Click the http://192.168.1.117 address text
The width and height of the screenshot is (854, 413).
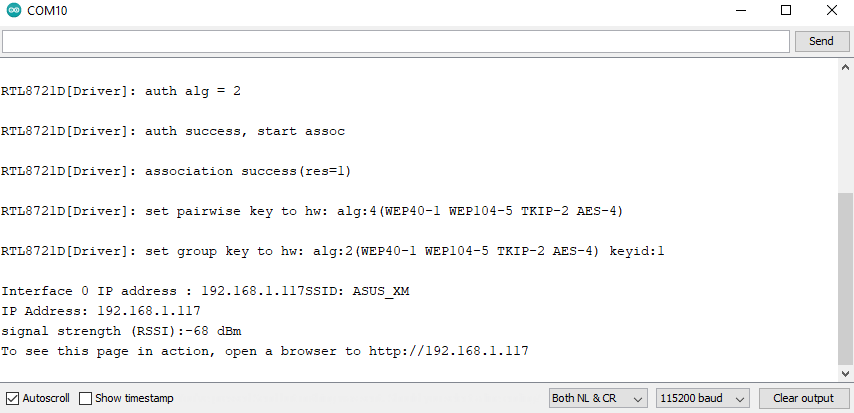449,351
